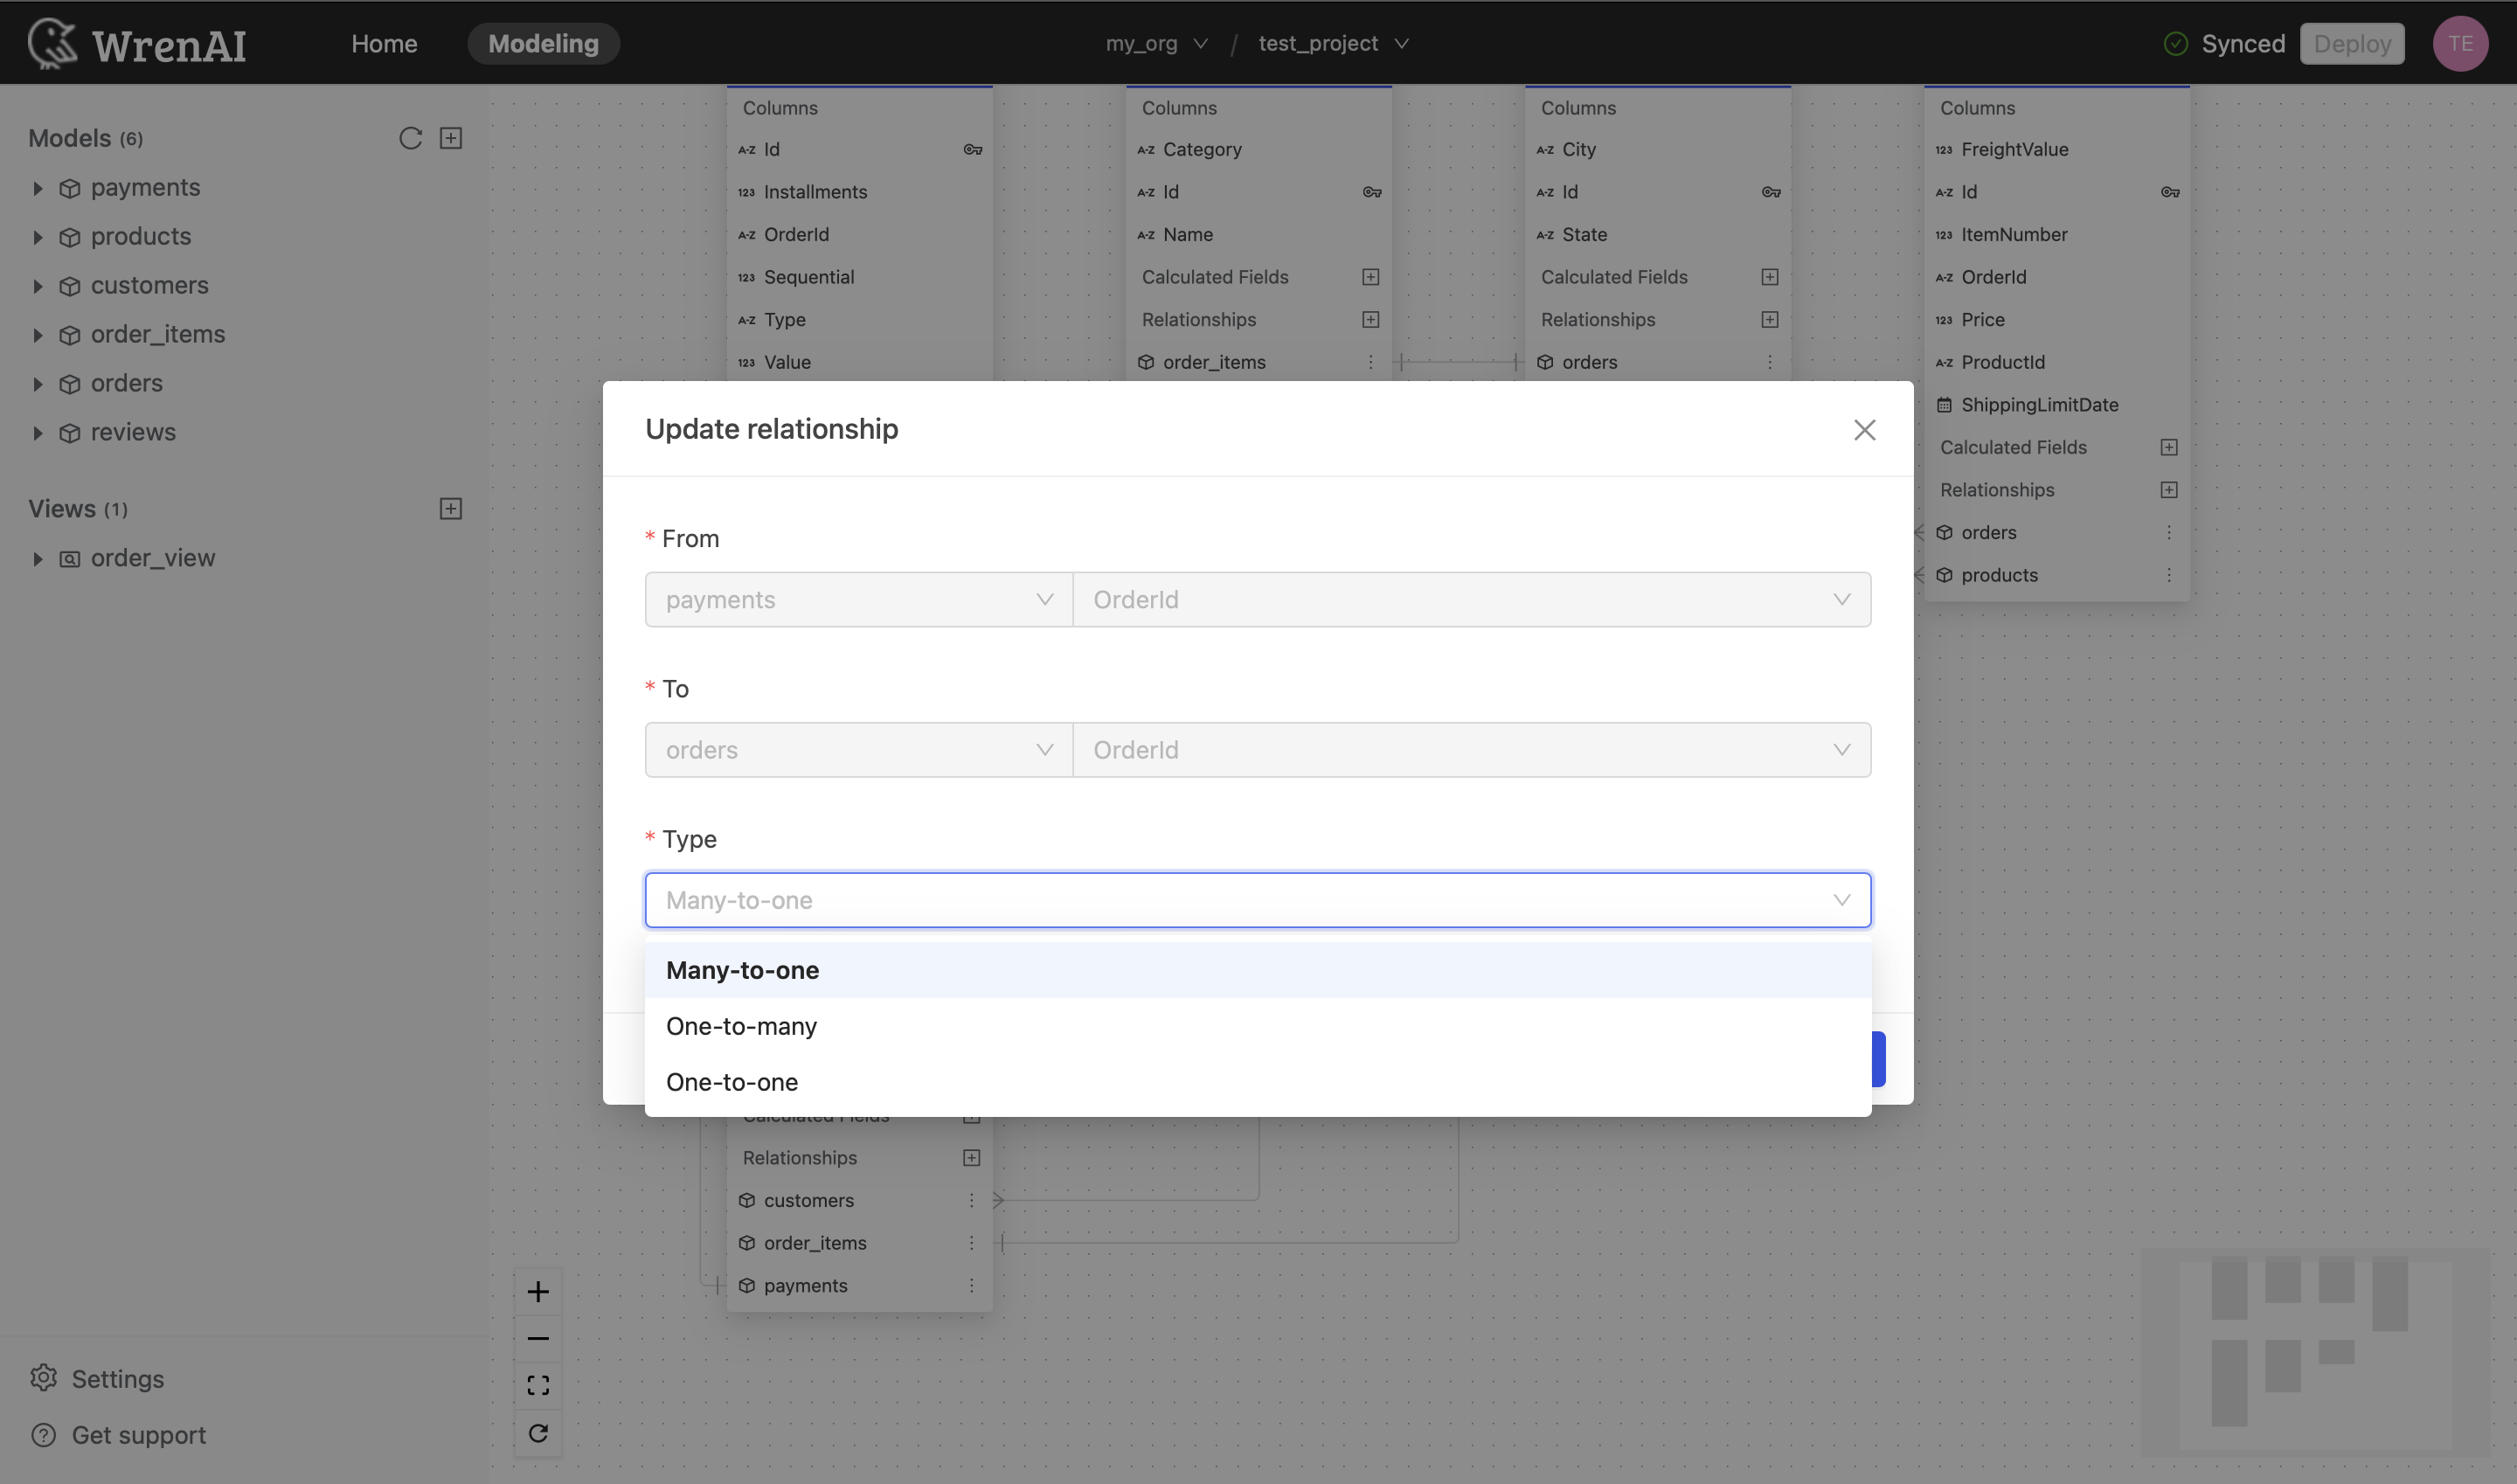Expand the order_items model in sidebar
Image resolution: width=2517 pixels, height=1484 pixels.
(x=38, y=335)
